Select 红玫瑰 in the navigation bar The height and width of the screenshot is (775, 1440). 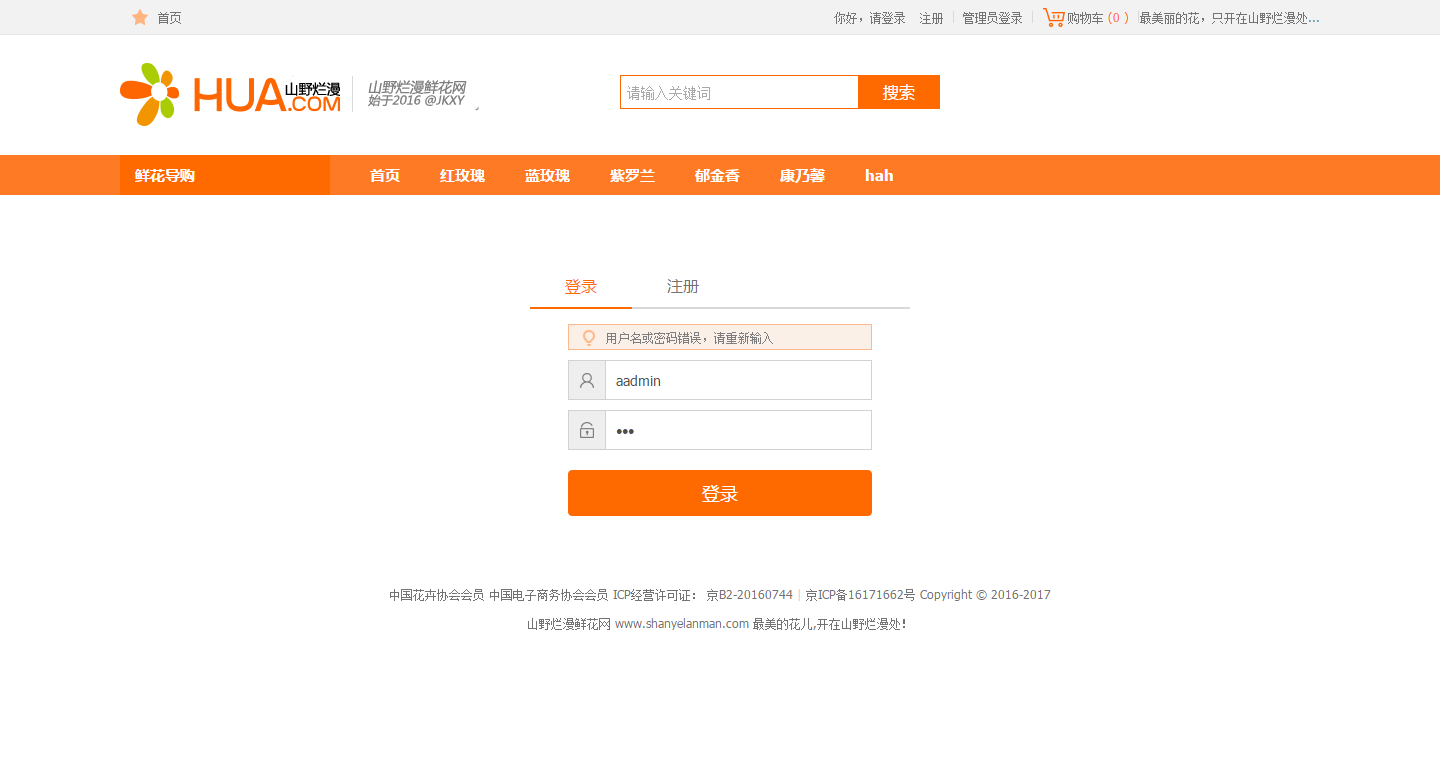coord(462,175)
